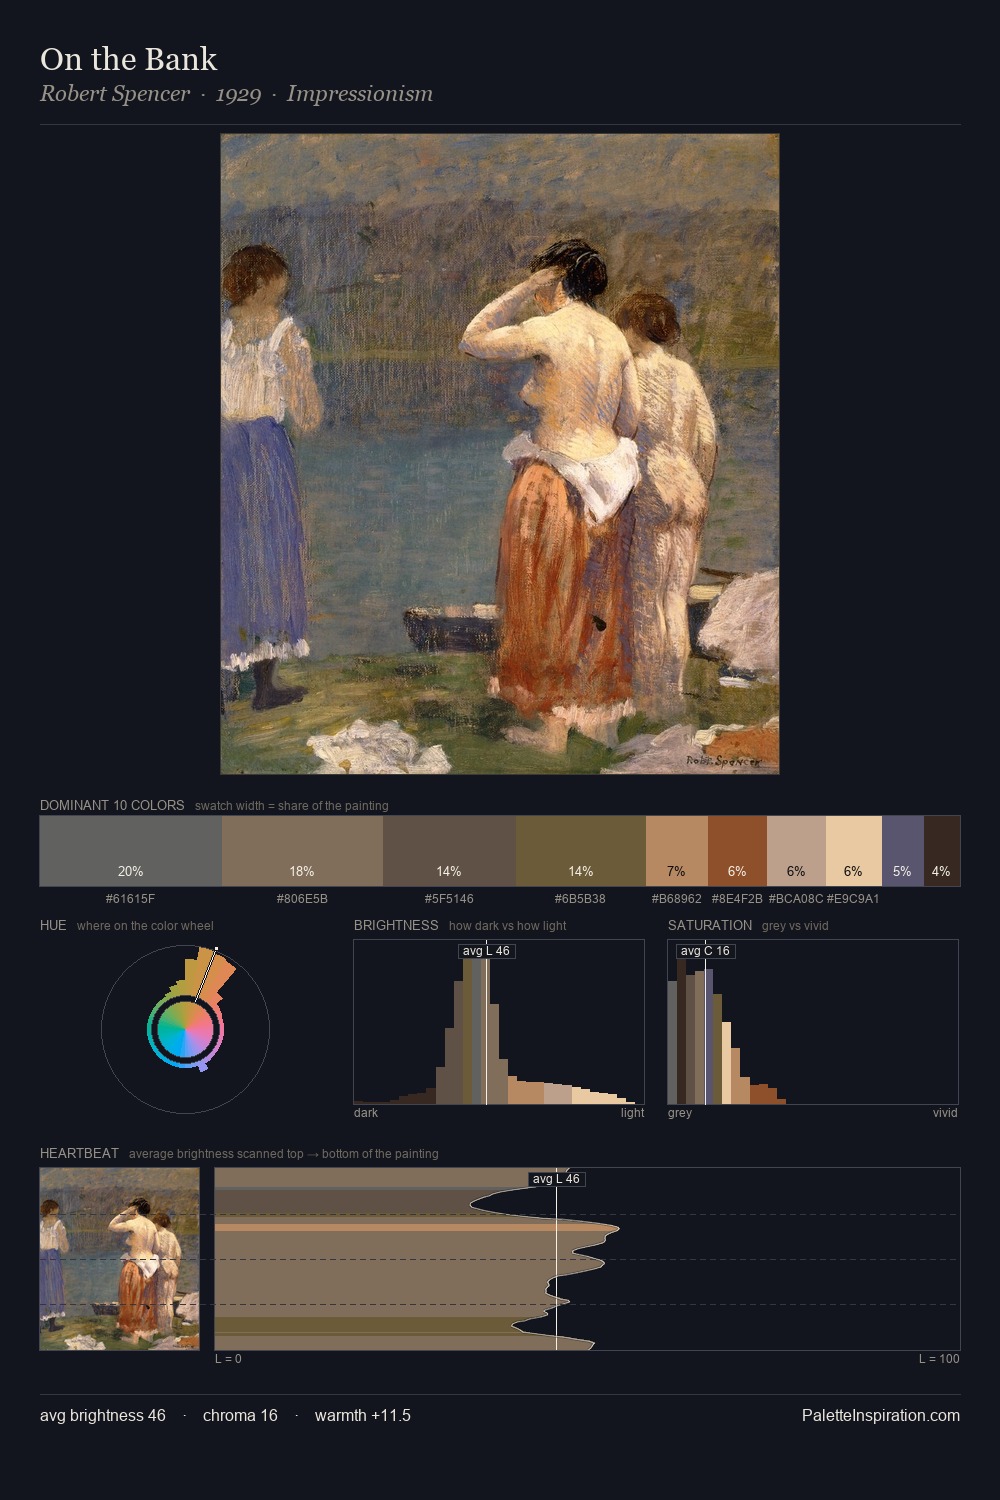Image resolution: width=1000 pixels, height=1500 pixels.
Task: Select the rust swatch #8E4F2B
Action: [x=737, y=851]
